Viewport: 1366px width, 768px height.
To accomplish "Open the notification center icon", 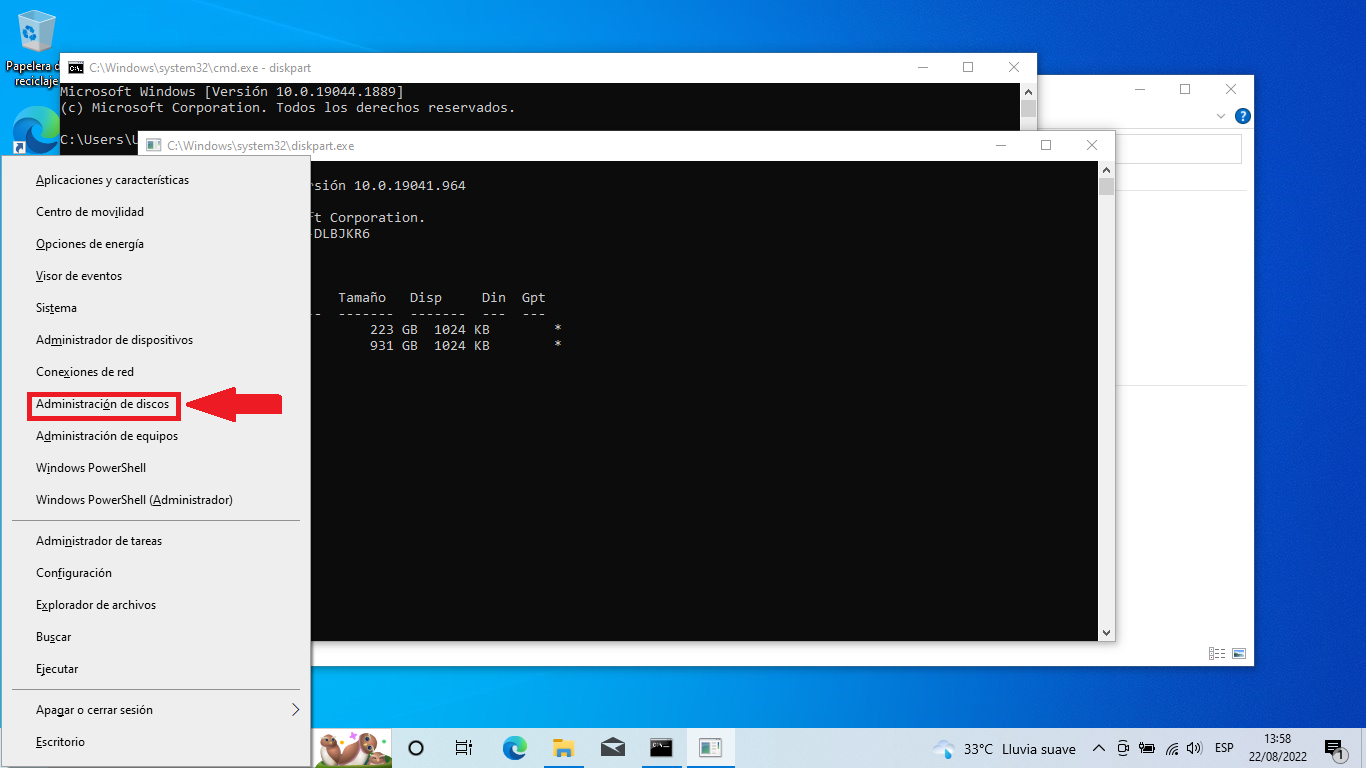I will pyautogui.click(x=1333, y=748).
